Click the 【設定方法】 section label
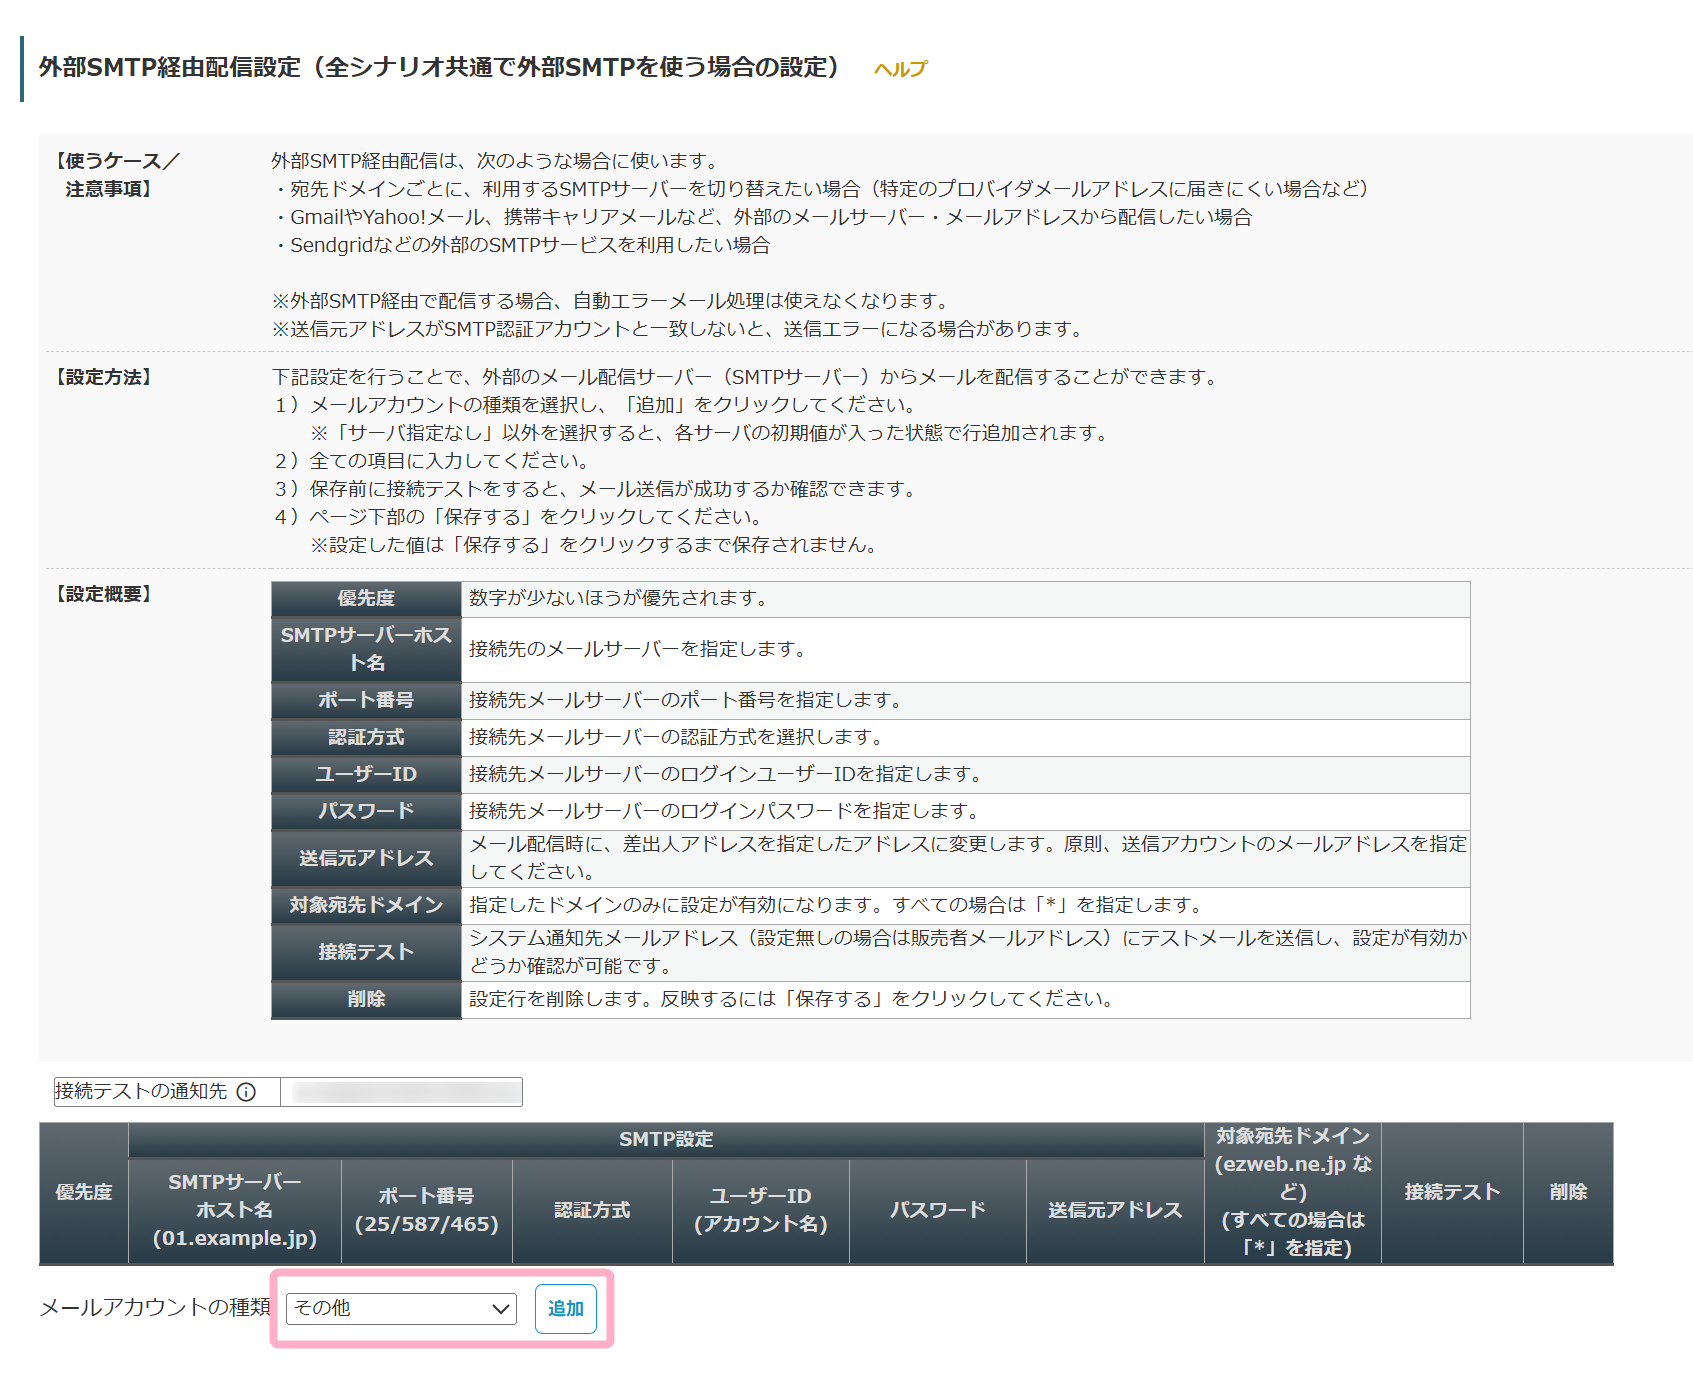This screenshot has height=1374, width=1693. [104, 377]
